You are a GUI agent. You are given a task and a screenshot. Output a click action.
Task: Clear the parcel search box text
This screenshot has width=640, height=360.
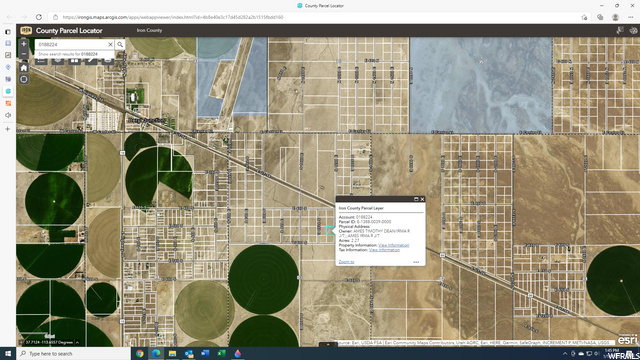[110, 44]
